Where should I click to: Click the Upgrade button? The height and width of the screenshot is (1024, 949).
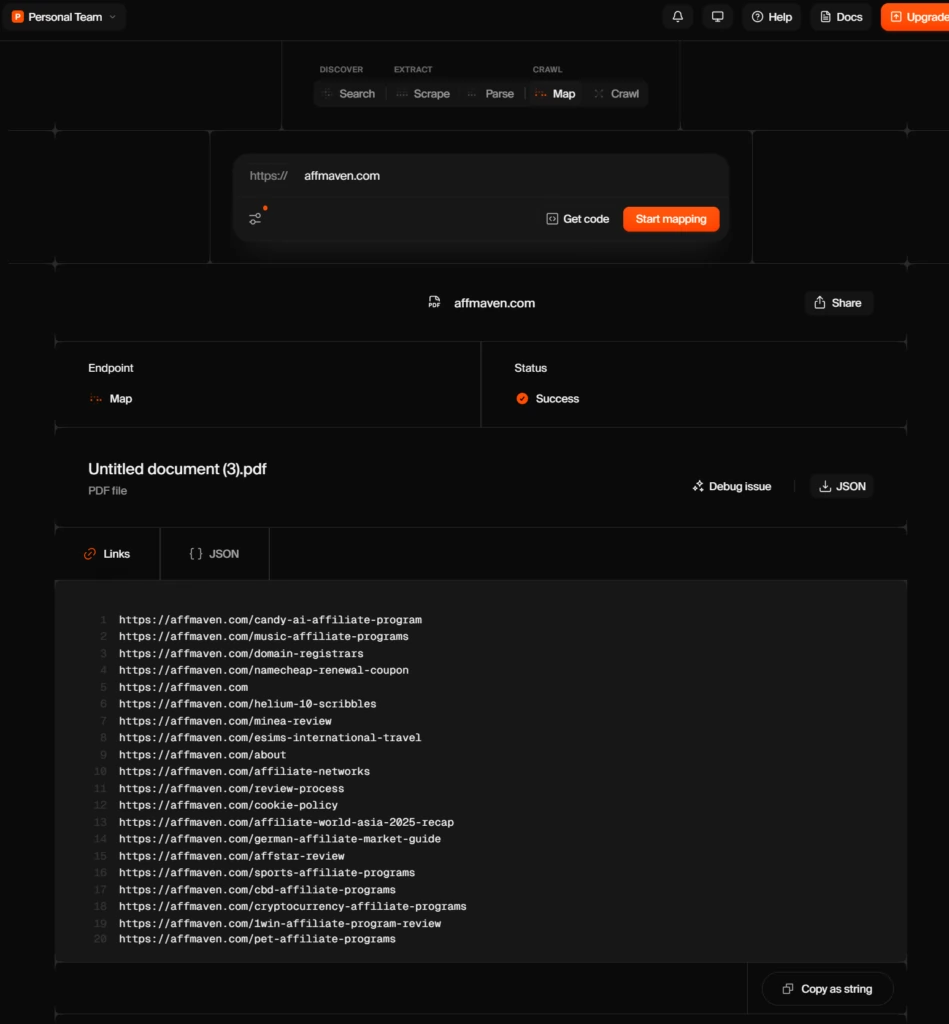pyautogui.click(x=917, y=17)
